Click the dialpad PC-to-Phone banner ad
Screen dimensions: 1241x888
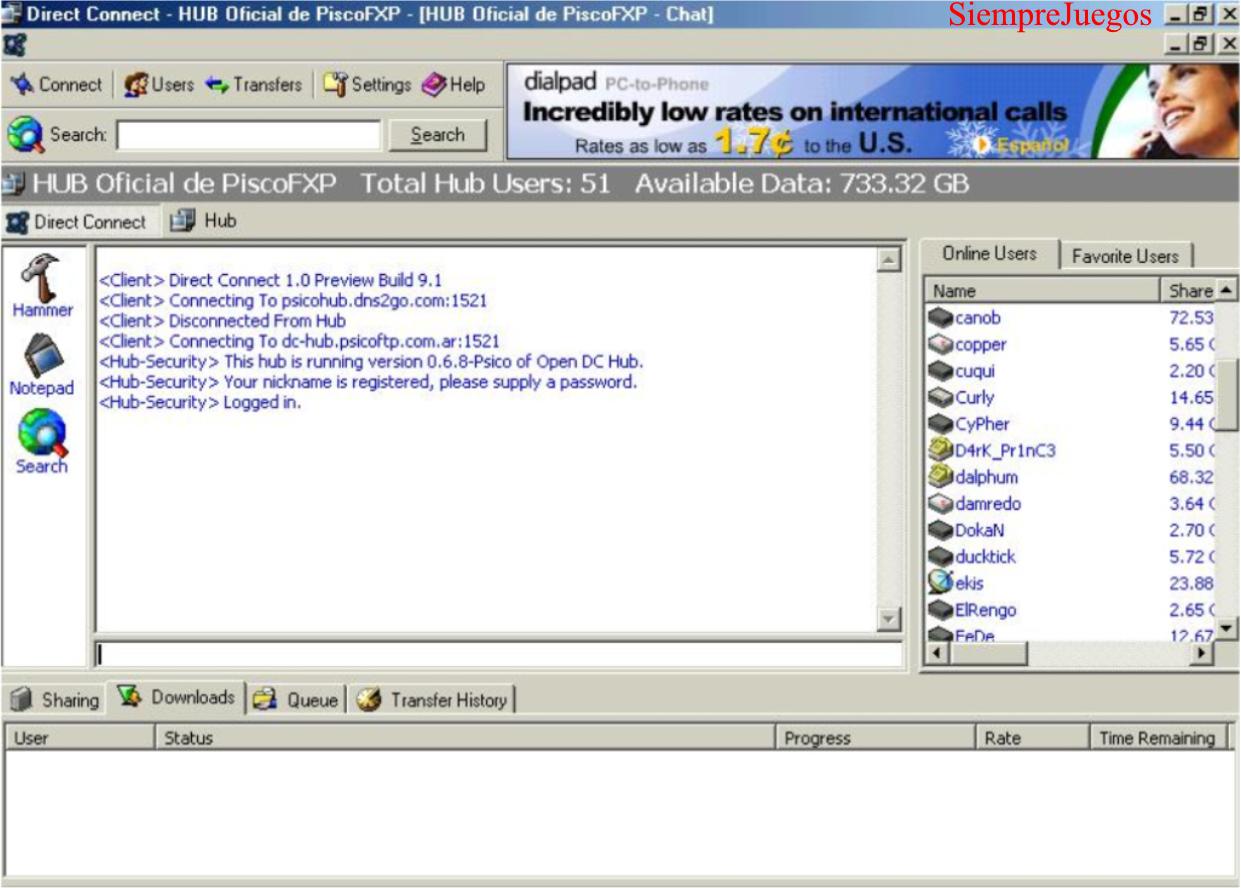click(x=871, y=111)
